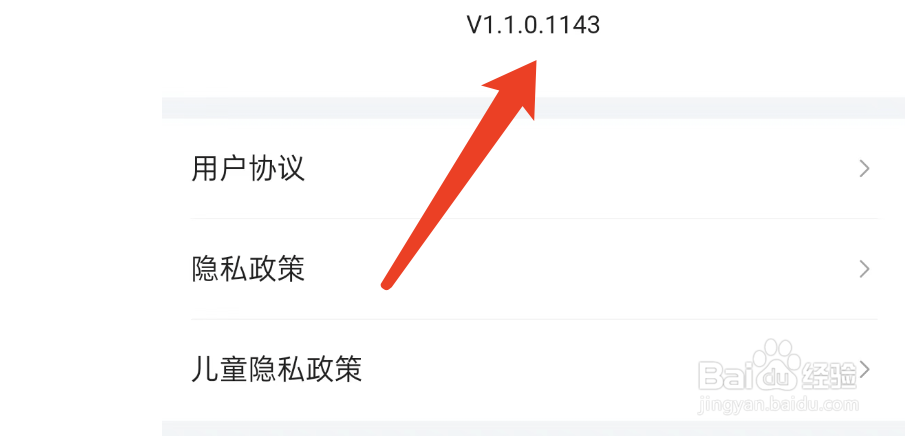Tap the chevron arrow beside 用户协议
Viewport: 910px width, 436px height.
click(864, 169)
